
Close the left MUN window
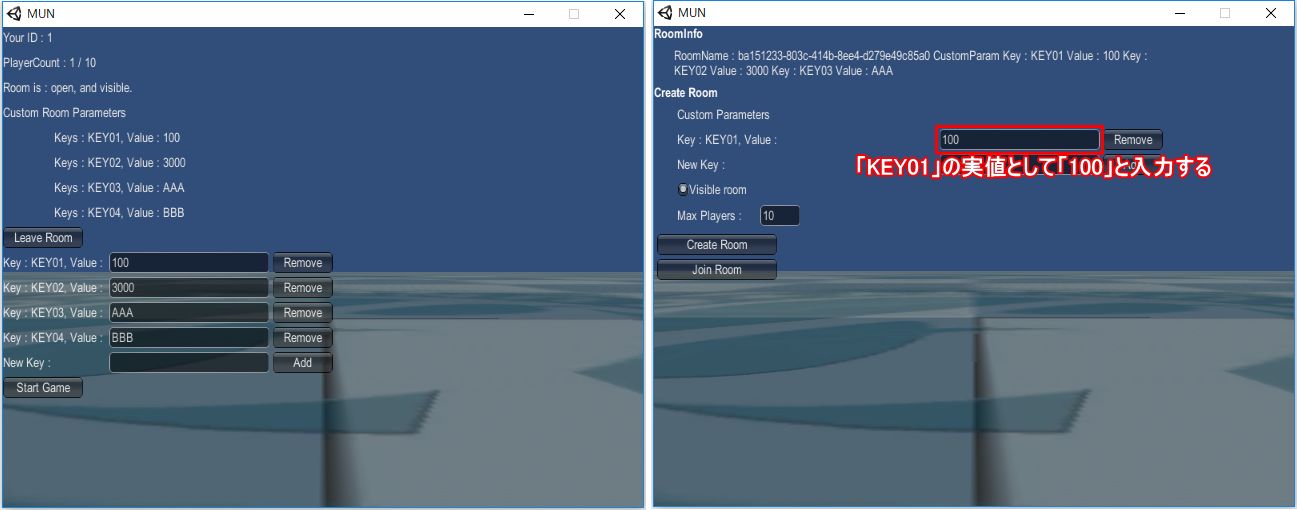(x=620, y=14)
